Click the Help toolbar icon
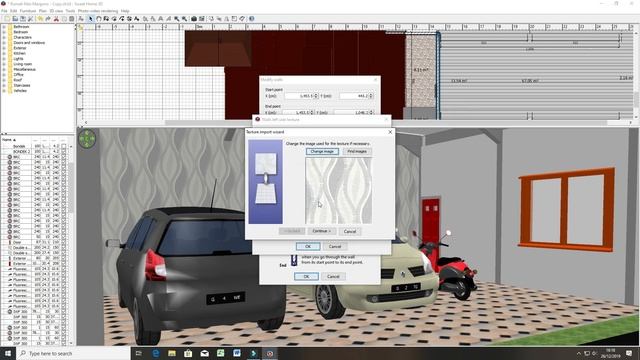 [251, 19]
